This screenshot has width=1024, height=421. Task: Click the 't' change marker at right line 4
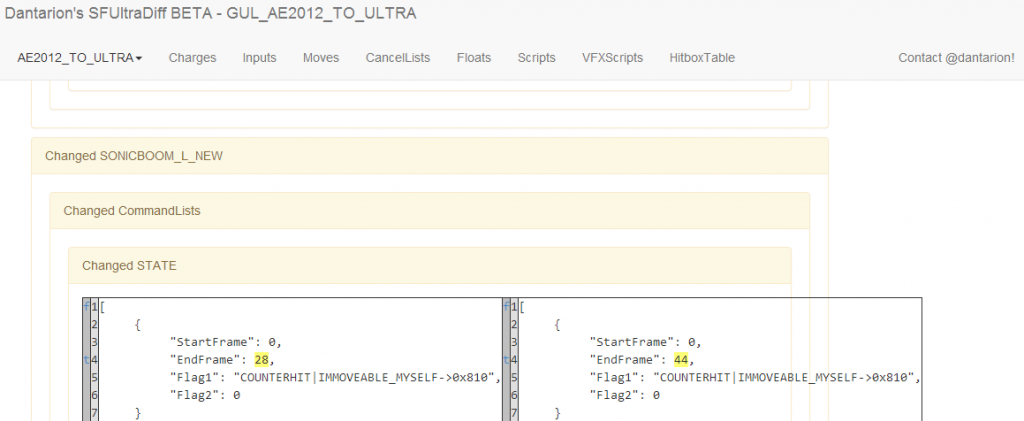(505, 360)
